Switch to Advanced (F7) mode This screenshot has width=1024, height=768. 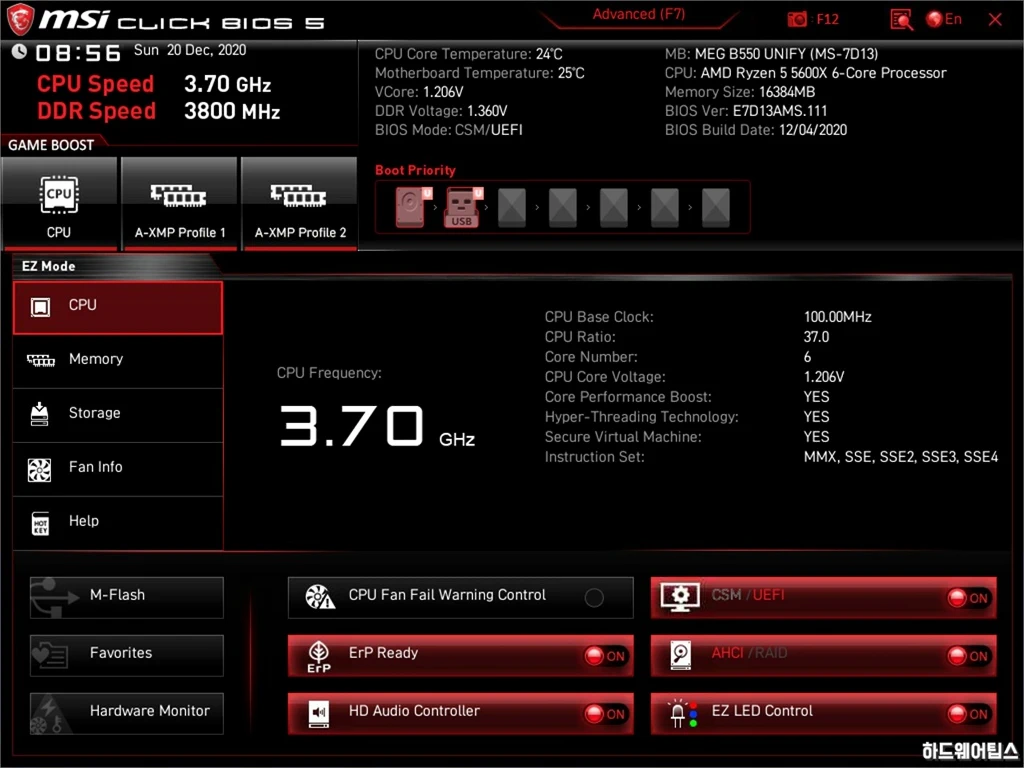point(639,15)
